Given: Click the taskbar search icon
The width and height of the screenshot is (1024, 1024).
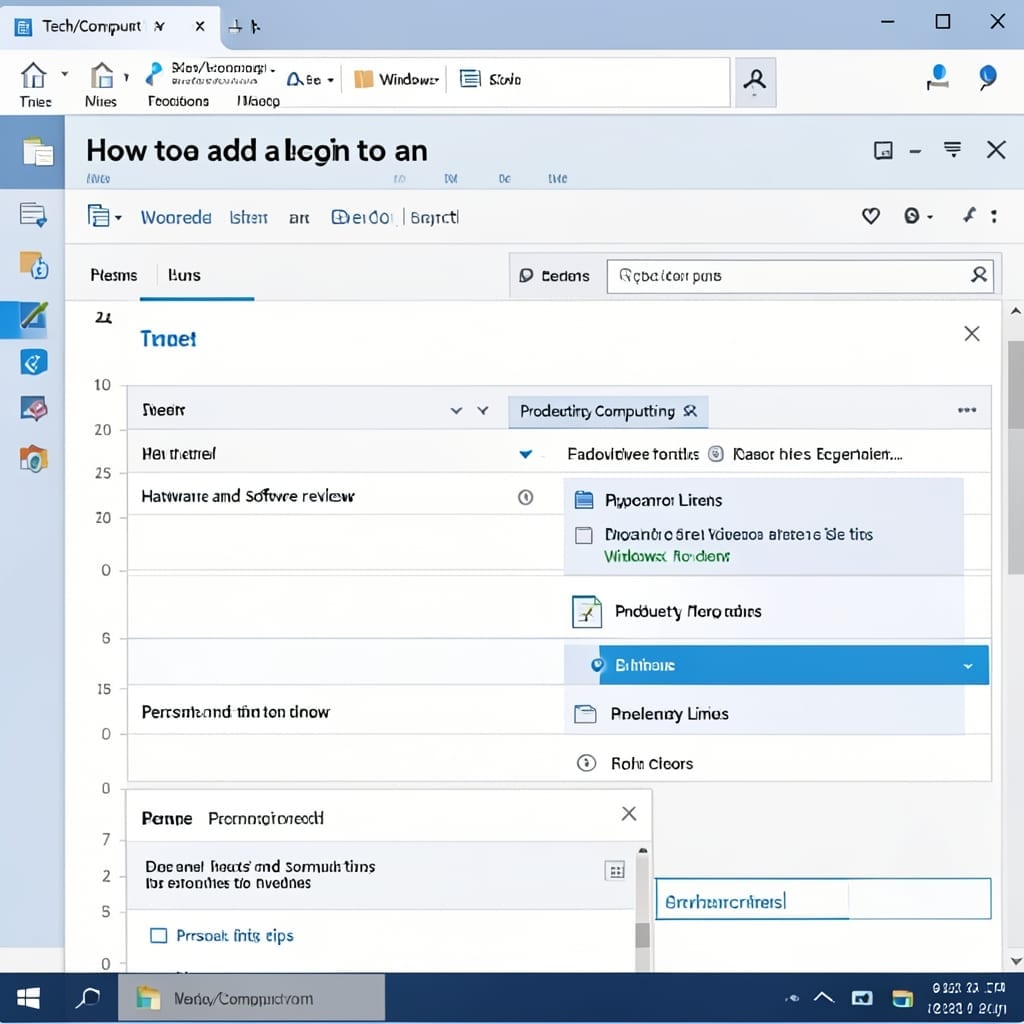Looking at the screenshot, I should [x=88, y=998].
